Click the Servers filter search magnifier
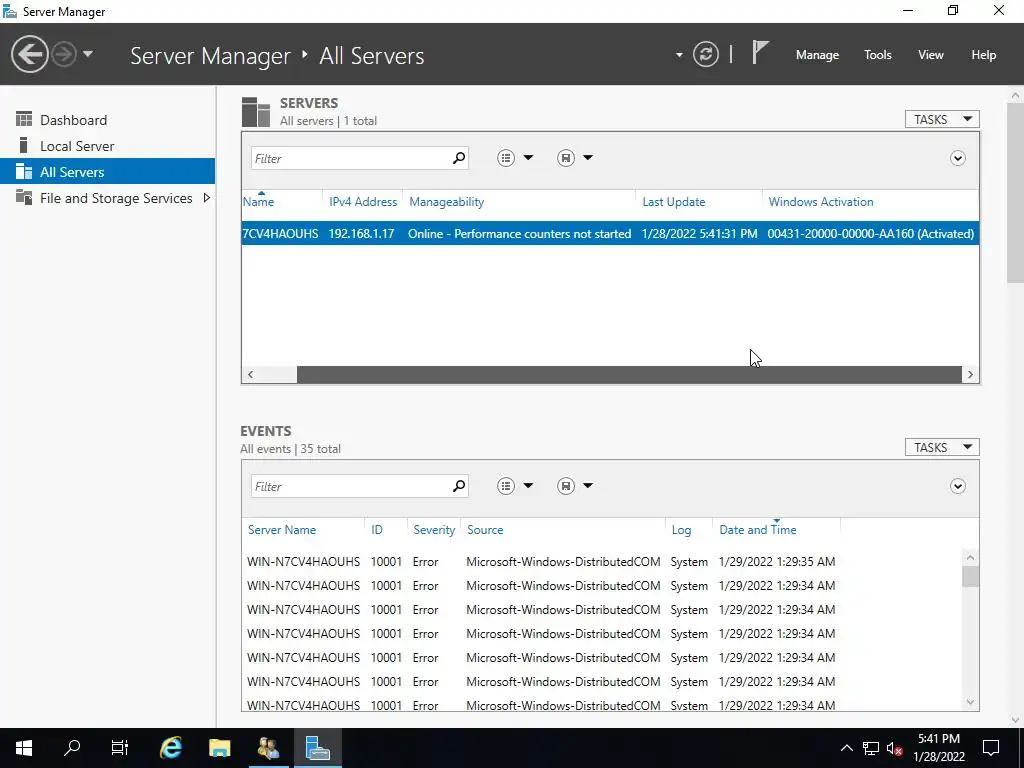 tap(458, 158)
